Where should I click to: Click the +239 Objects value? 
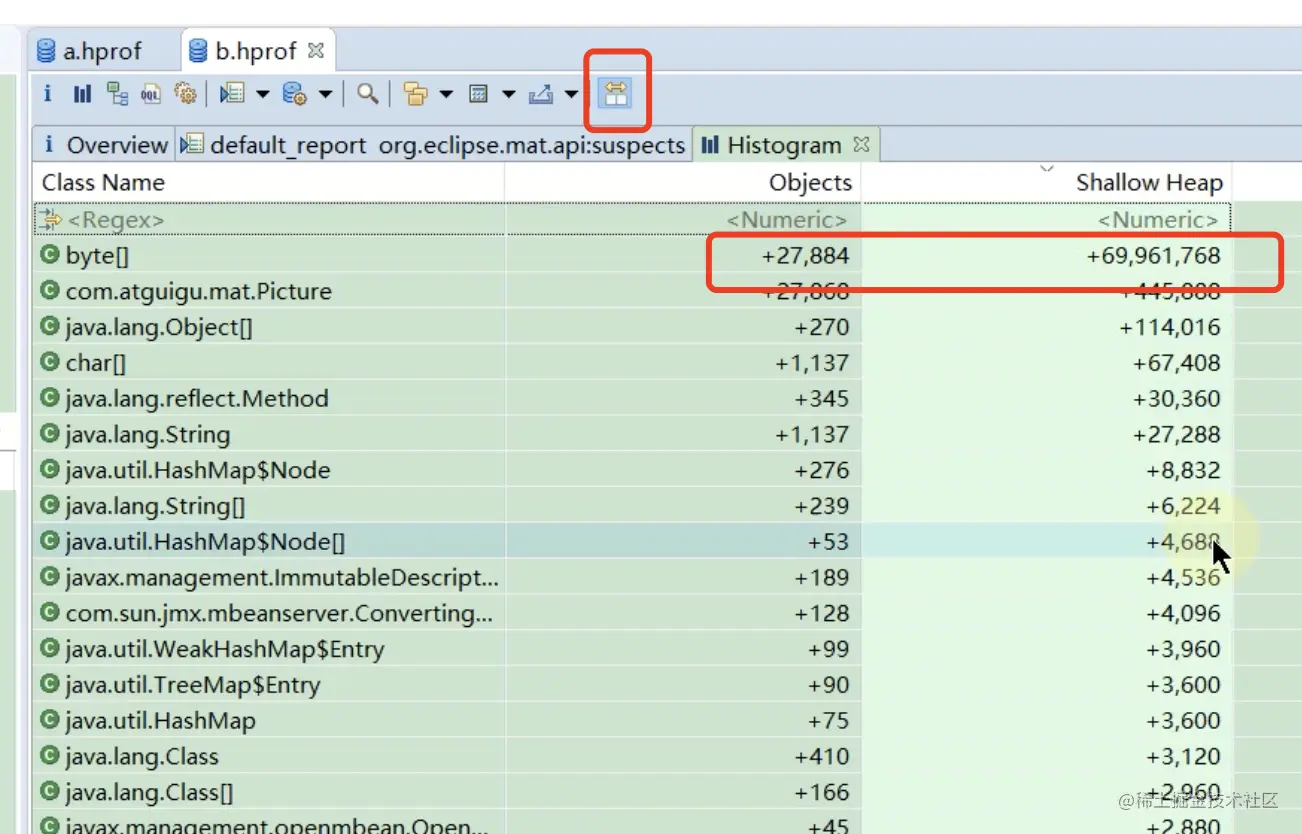(822, 506)
